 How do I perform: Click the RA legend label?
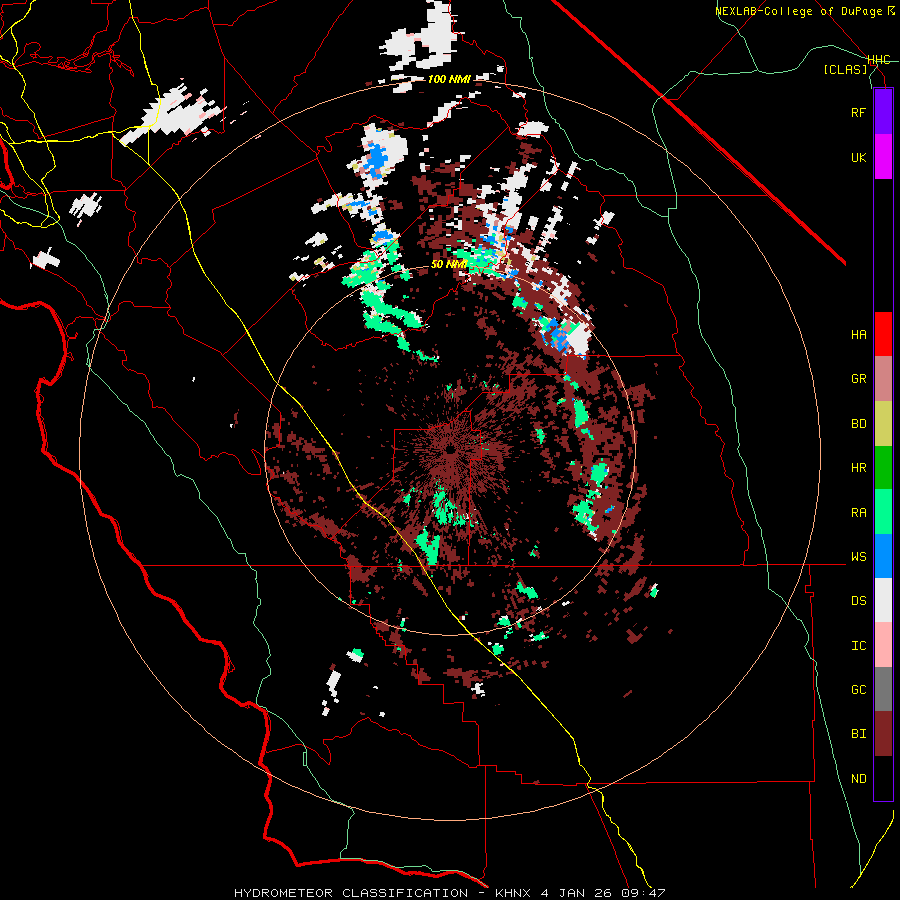pos(858,513)
